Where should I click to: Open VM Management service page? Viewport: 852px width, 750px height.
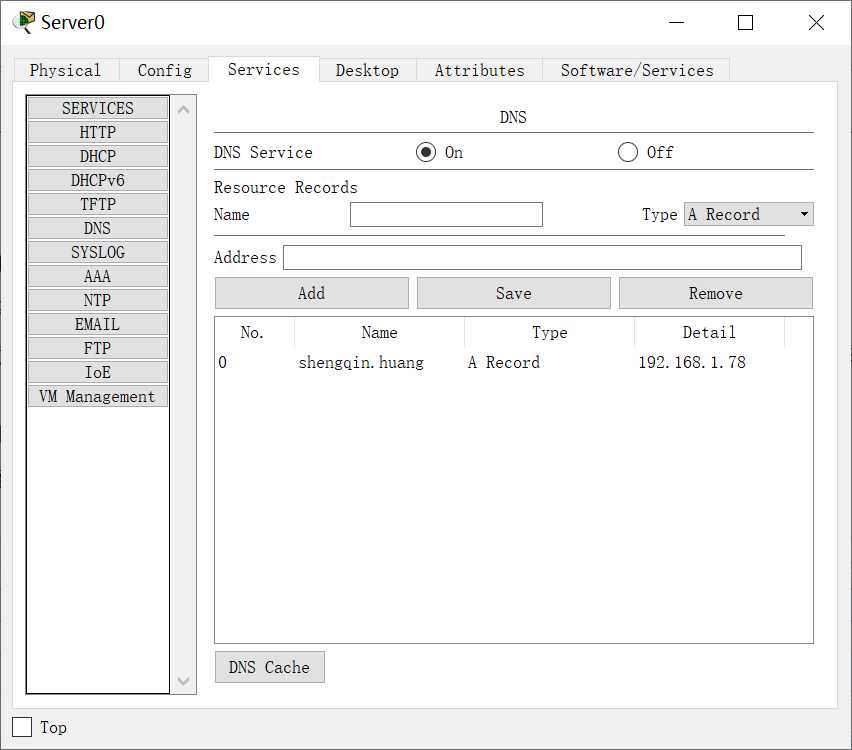tap(98, 396)
